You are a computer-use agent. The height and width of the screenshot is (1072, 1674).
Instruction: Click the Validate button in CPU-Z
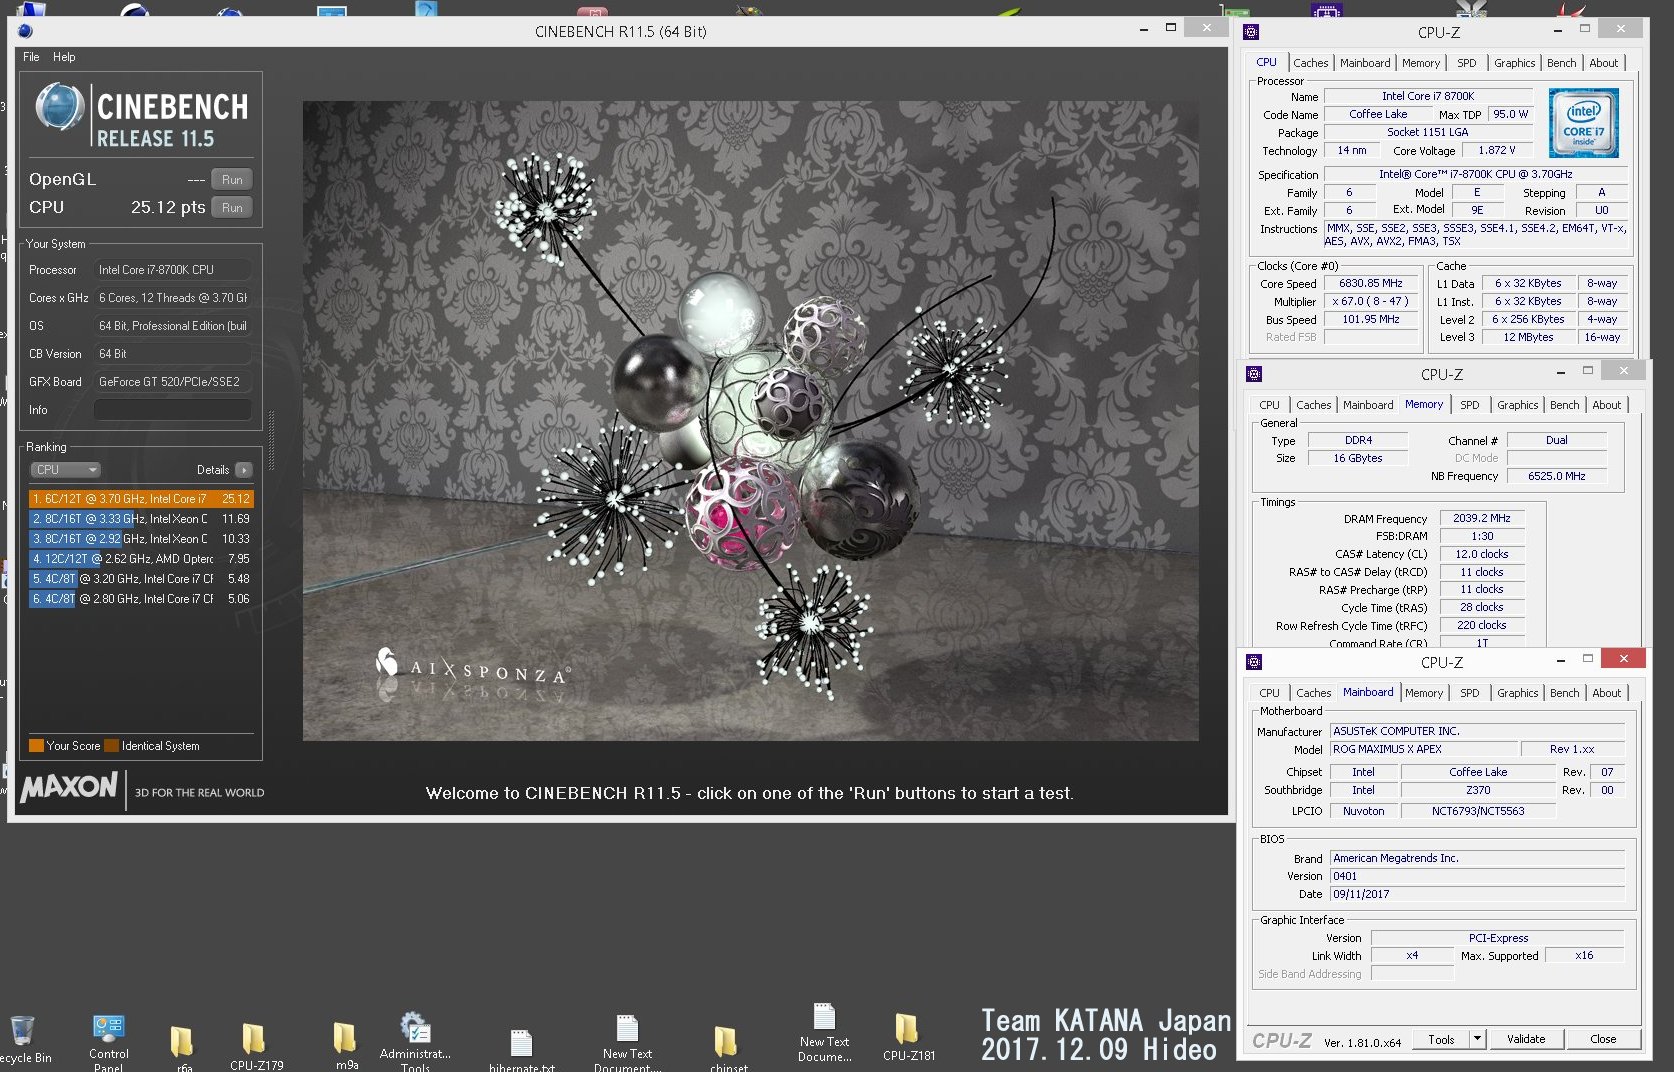pyautogui.click(x=1525, y=1039)
